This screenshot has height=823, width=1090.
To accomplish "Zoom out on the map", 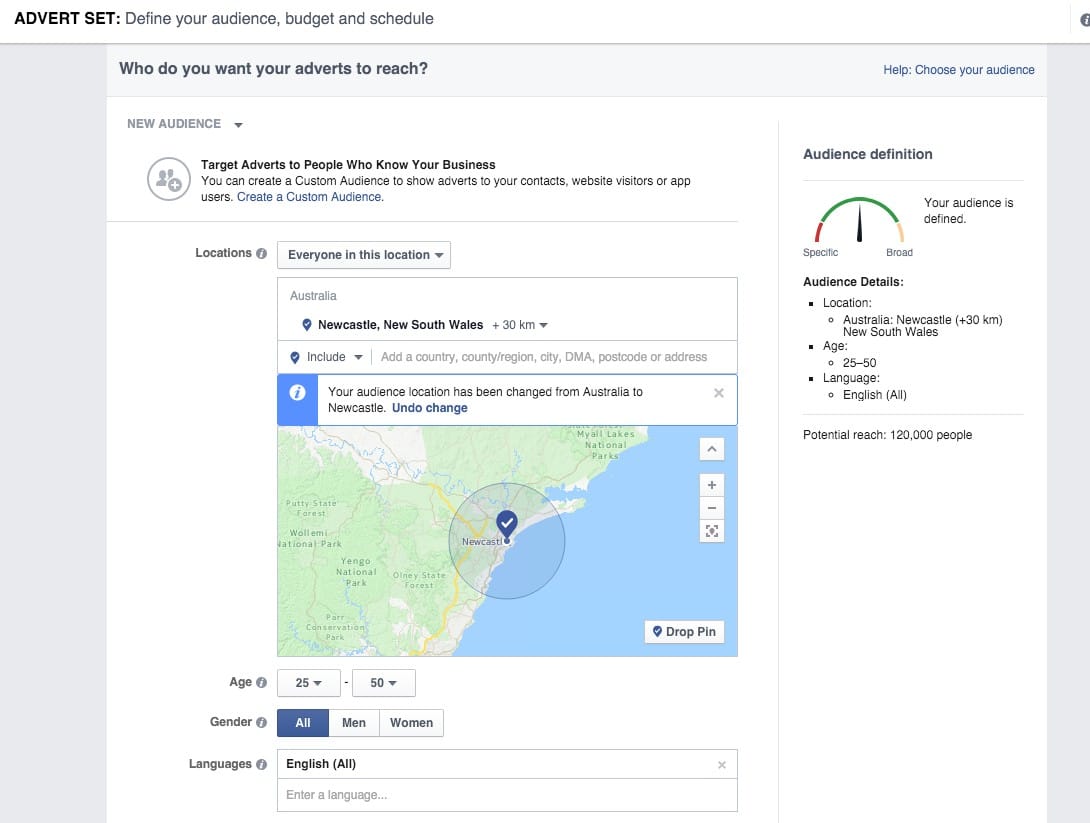I will 712,508.
